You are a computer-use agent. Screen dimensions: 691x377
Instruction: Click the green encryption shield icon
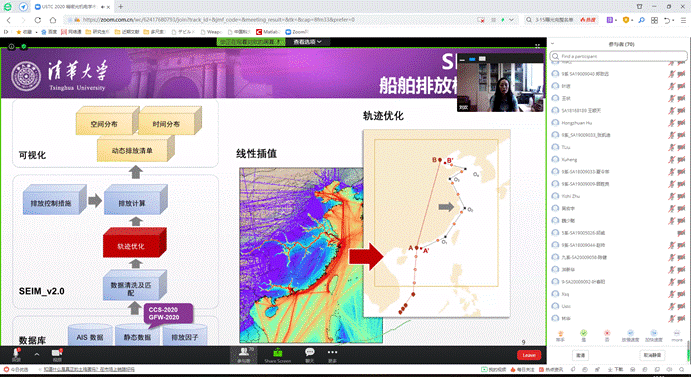(x=23, y=46)
